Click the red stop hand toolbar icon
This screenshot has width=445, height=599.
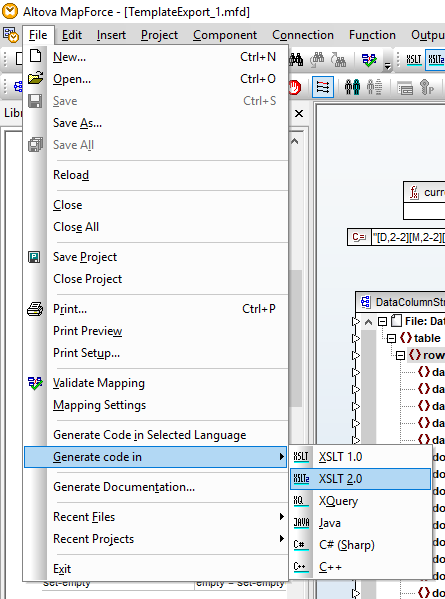tap(295, 87)
